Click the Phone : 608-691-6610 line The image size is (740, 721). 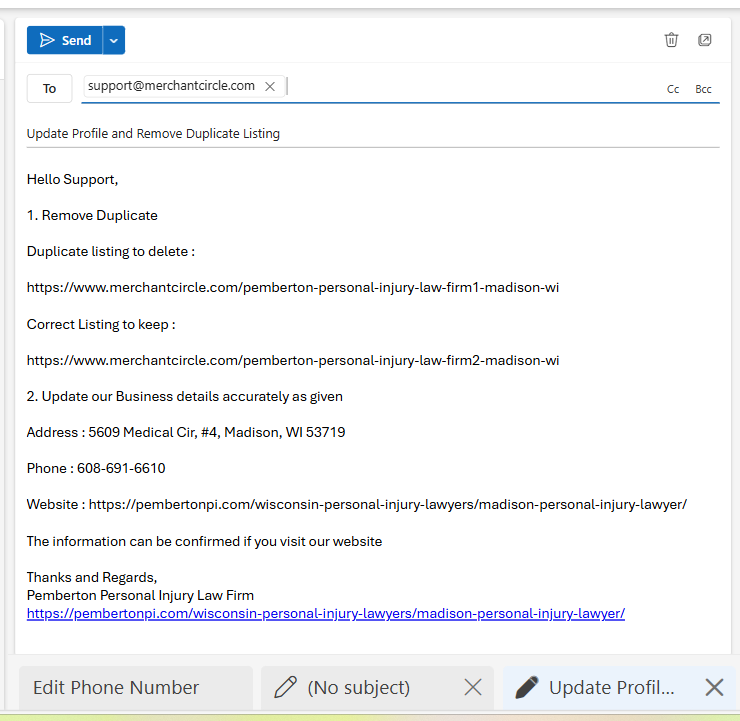click(96, 468)
